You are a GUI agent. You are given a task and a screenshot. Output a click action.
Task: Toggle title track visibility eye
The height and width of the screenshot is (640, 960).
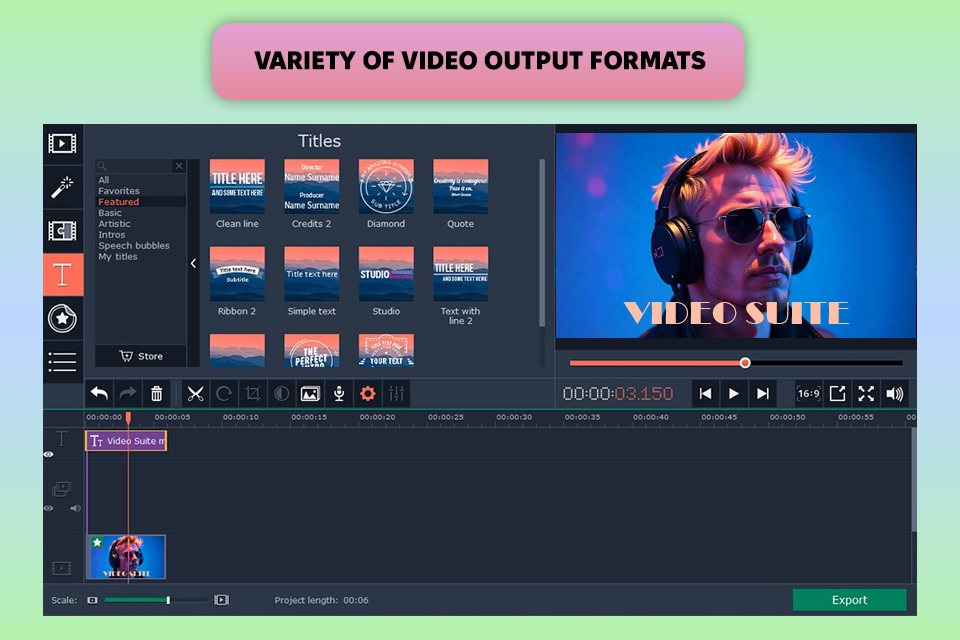point(49,454)
